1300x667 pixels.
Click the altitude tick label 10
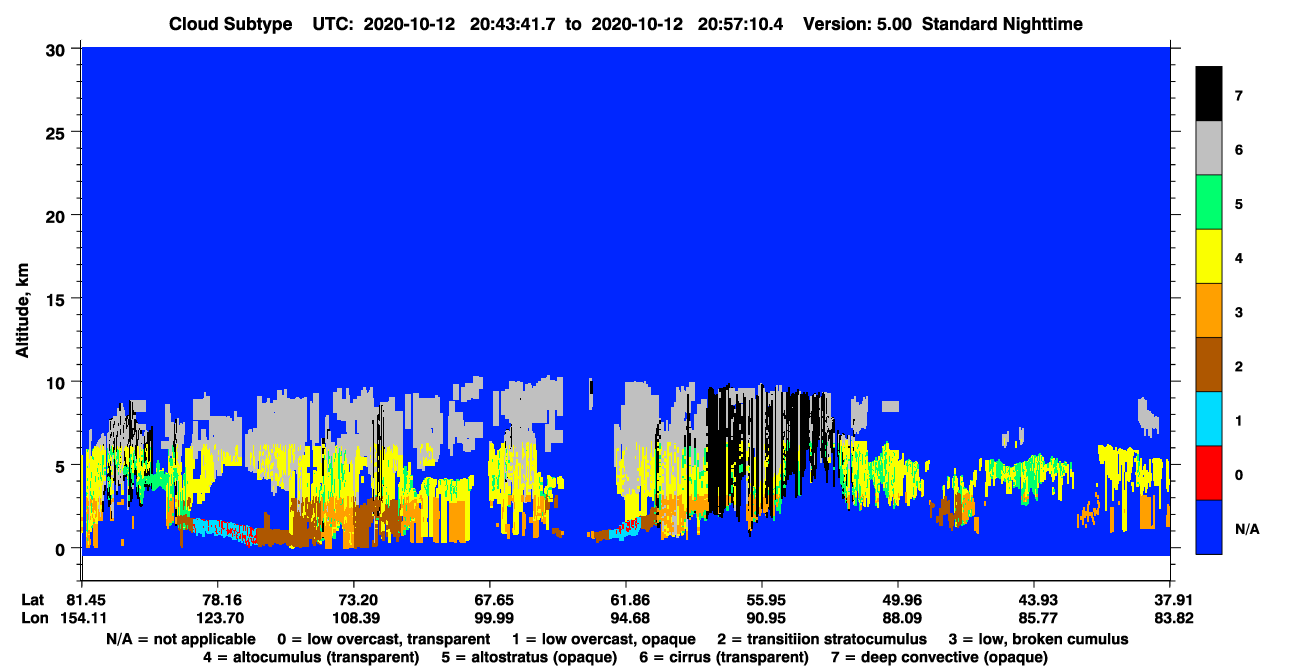(x=58, y=382)
